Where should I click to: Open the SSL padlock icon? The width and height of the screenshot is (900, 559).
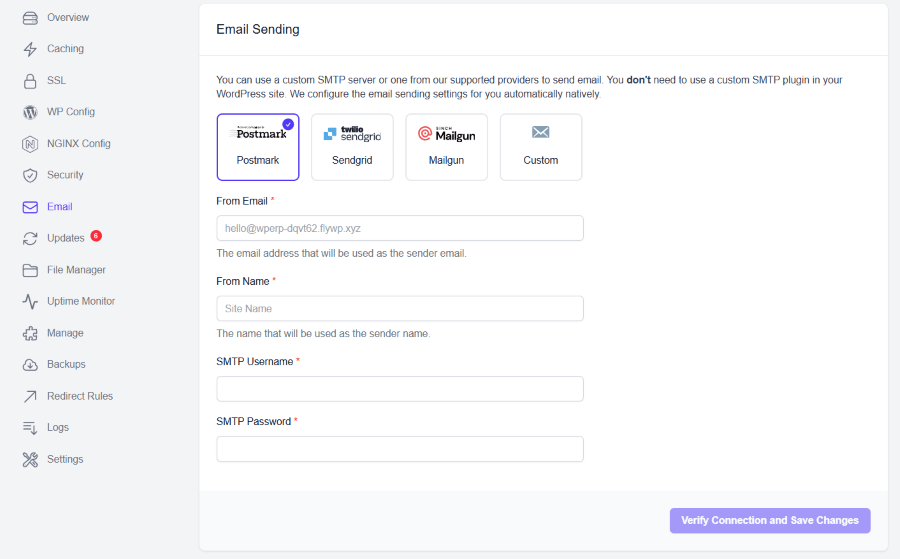click(30, 81)
